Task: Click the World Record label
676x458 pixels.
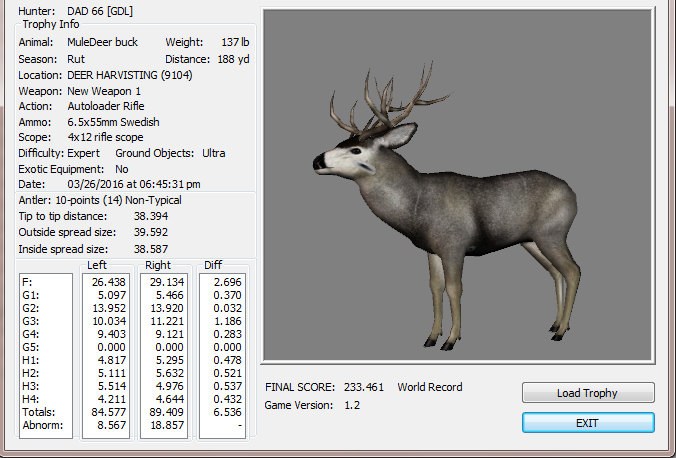Action: 430,387
